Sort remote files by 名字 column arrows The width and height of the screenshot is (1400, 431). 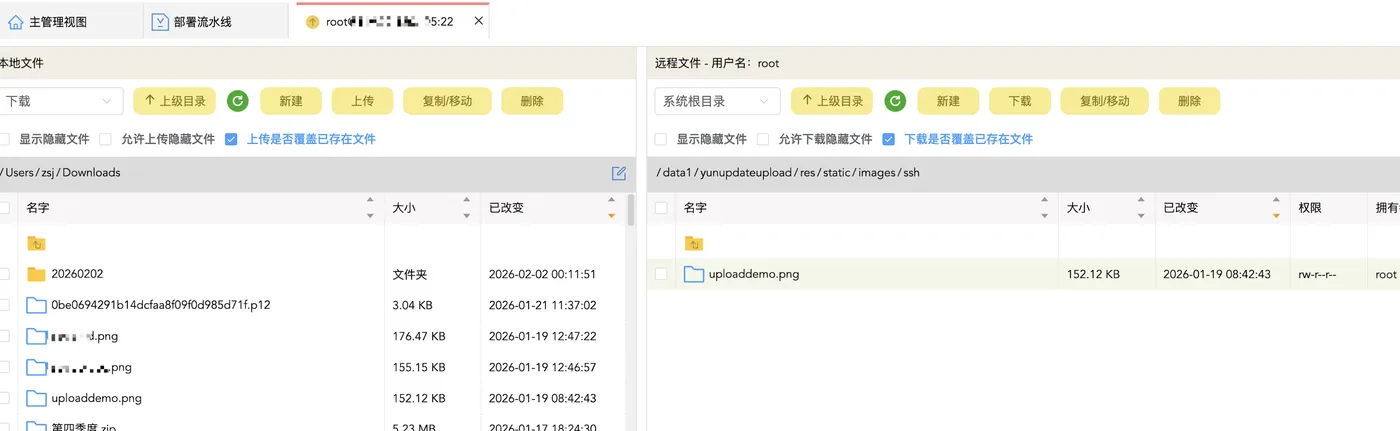(x=1044, y=208)
